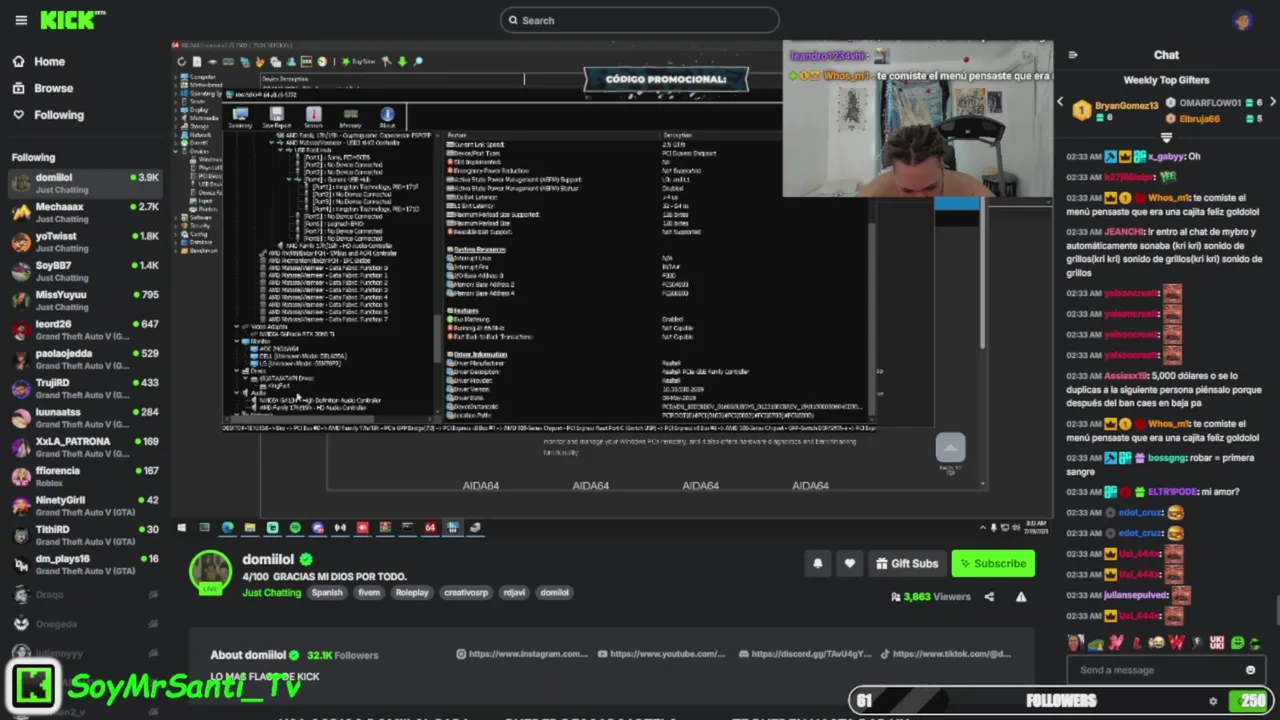The width and height of the screenshot is (1280, 720).
Task: Click the green Buy Now toolbar star
Action: coord(344,62)
